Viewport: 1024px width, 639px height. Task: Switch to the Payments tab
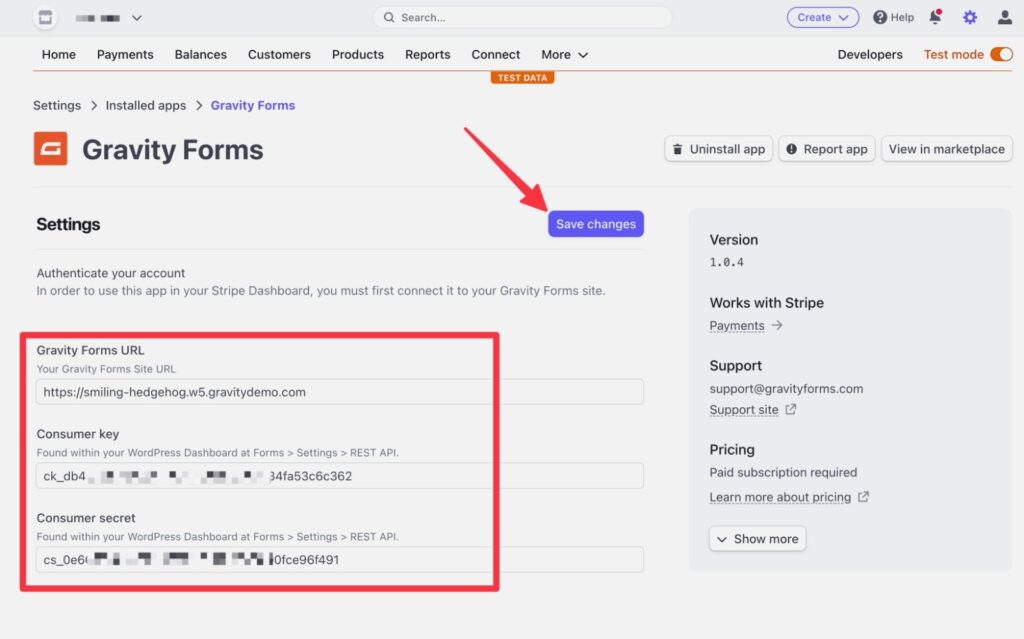[x=125, y=55]
